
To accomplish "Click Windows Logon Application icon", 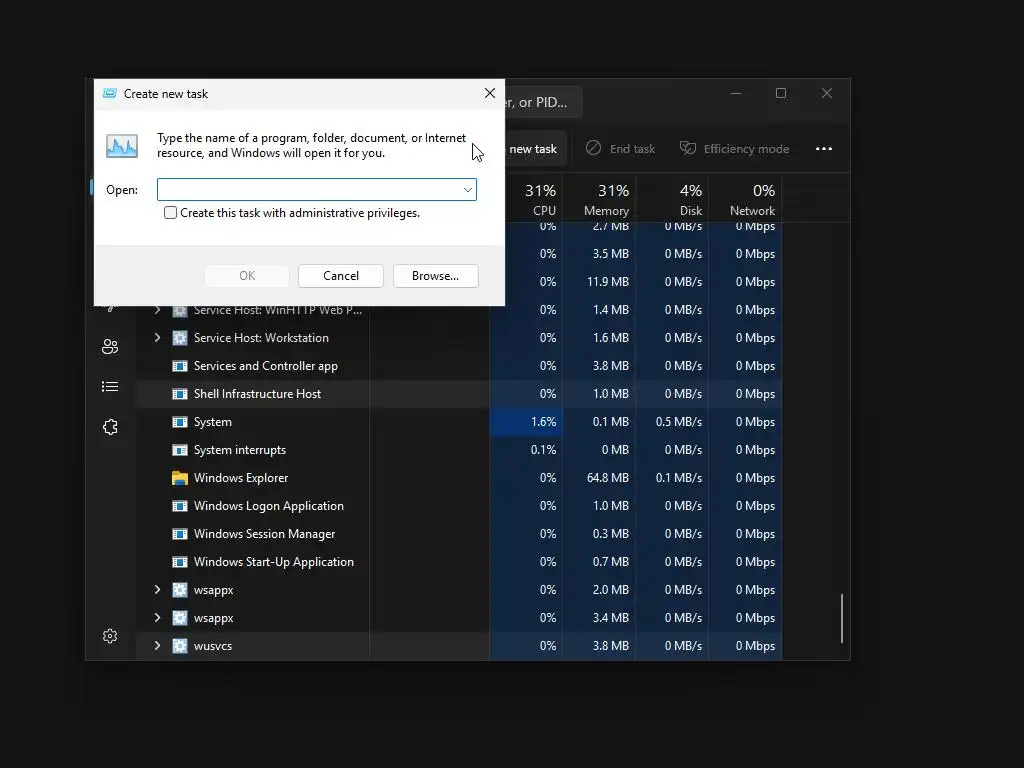I will tap(180, 506).
